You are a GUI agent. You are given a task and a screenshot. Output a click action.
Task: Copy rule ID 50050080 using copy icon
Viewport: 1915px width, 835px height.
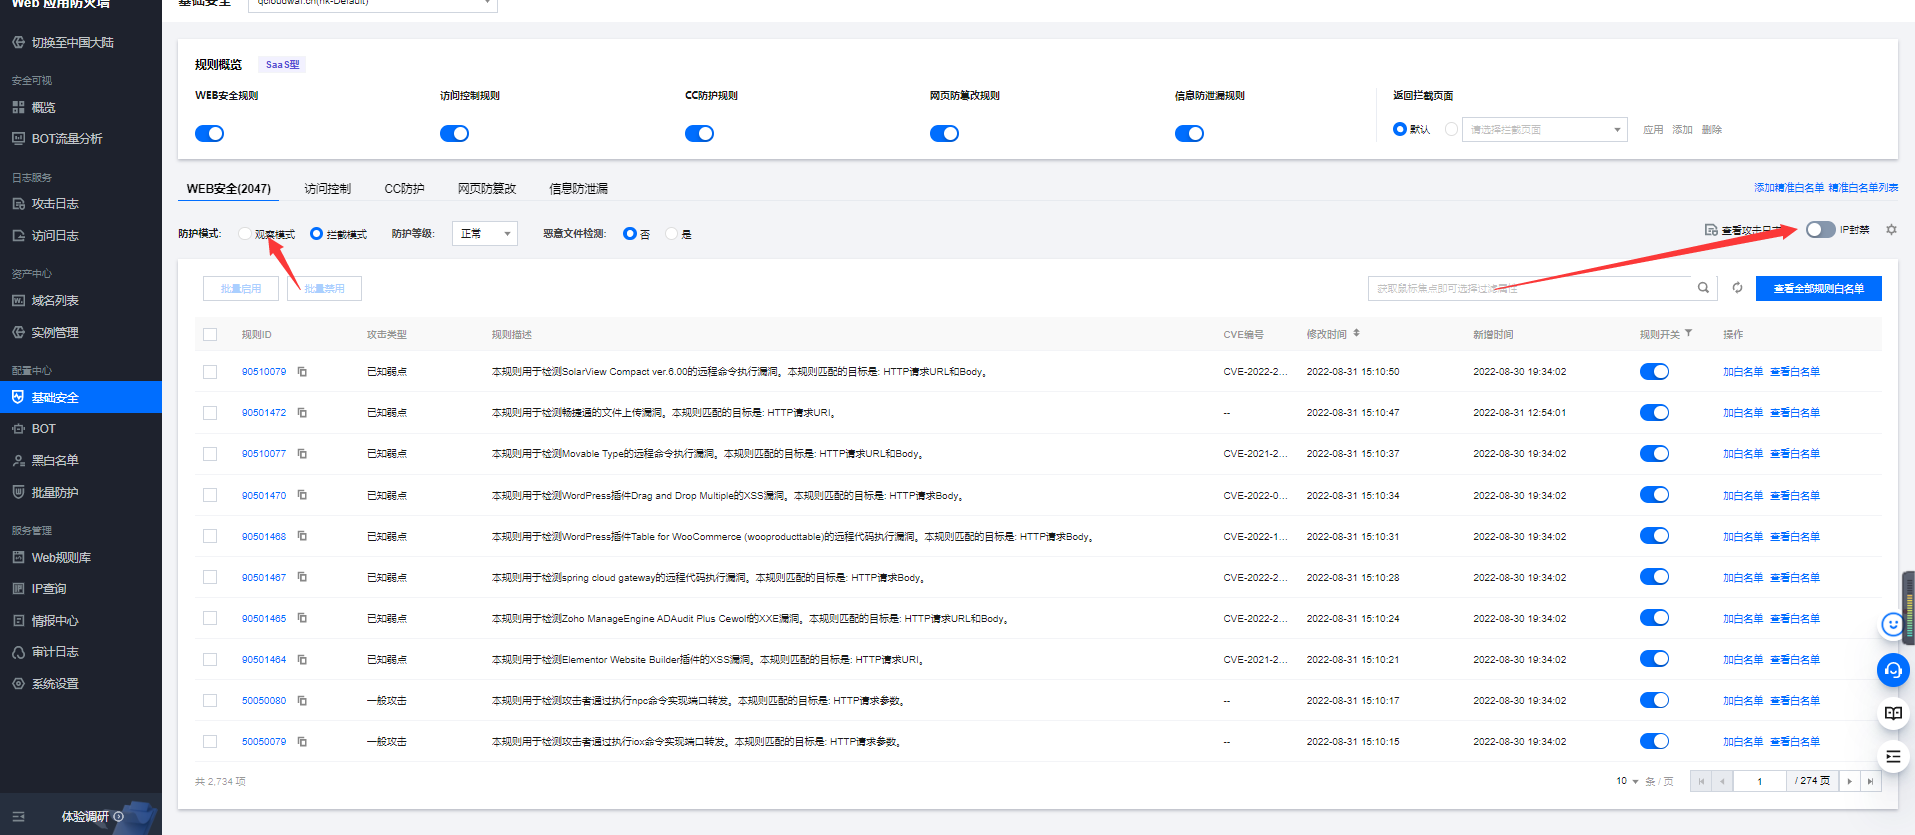pyautogui.click(x=302, y=701)
